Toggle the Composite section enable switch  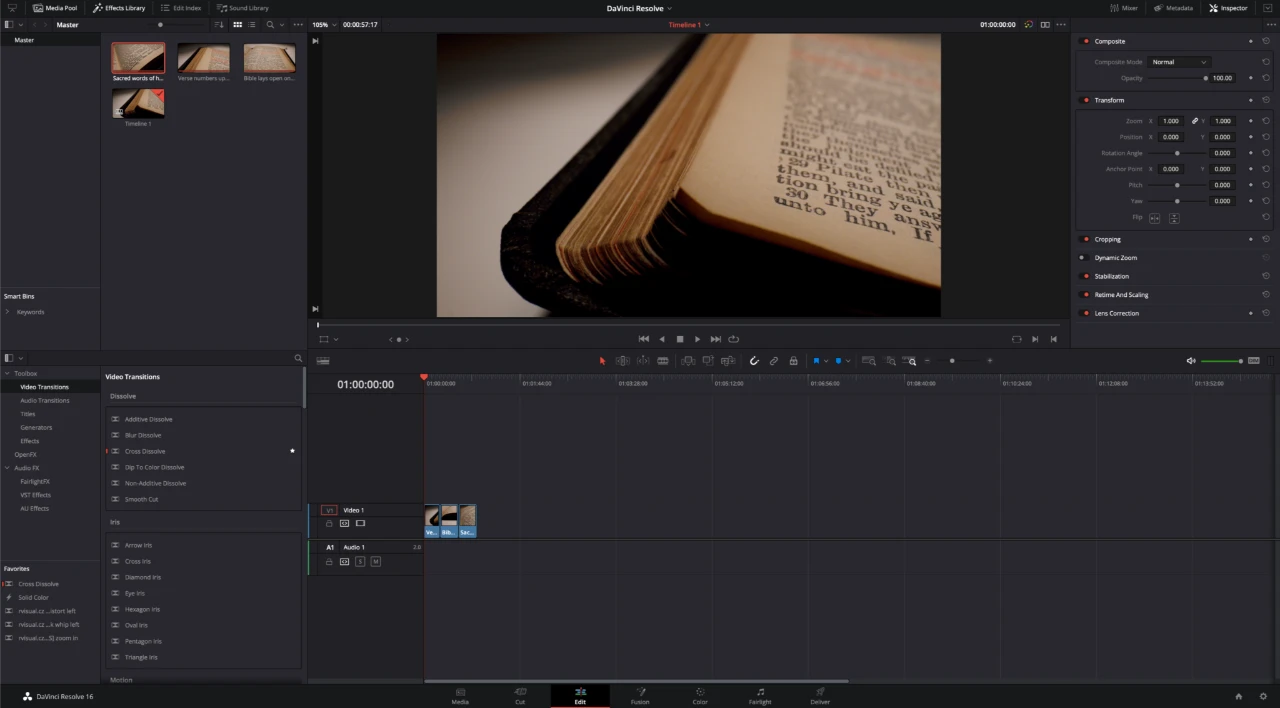1086,41
